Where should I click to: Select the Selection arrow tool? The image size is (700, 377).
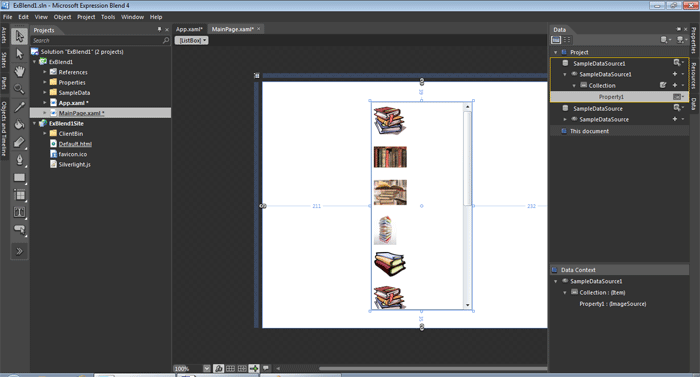point(19,36)
